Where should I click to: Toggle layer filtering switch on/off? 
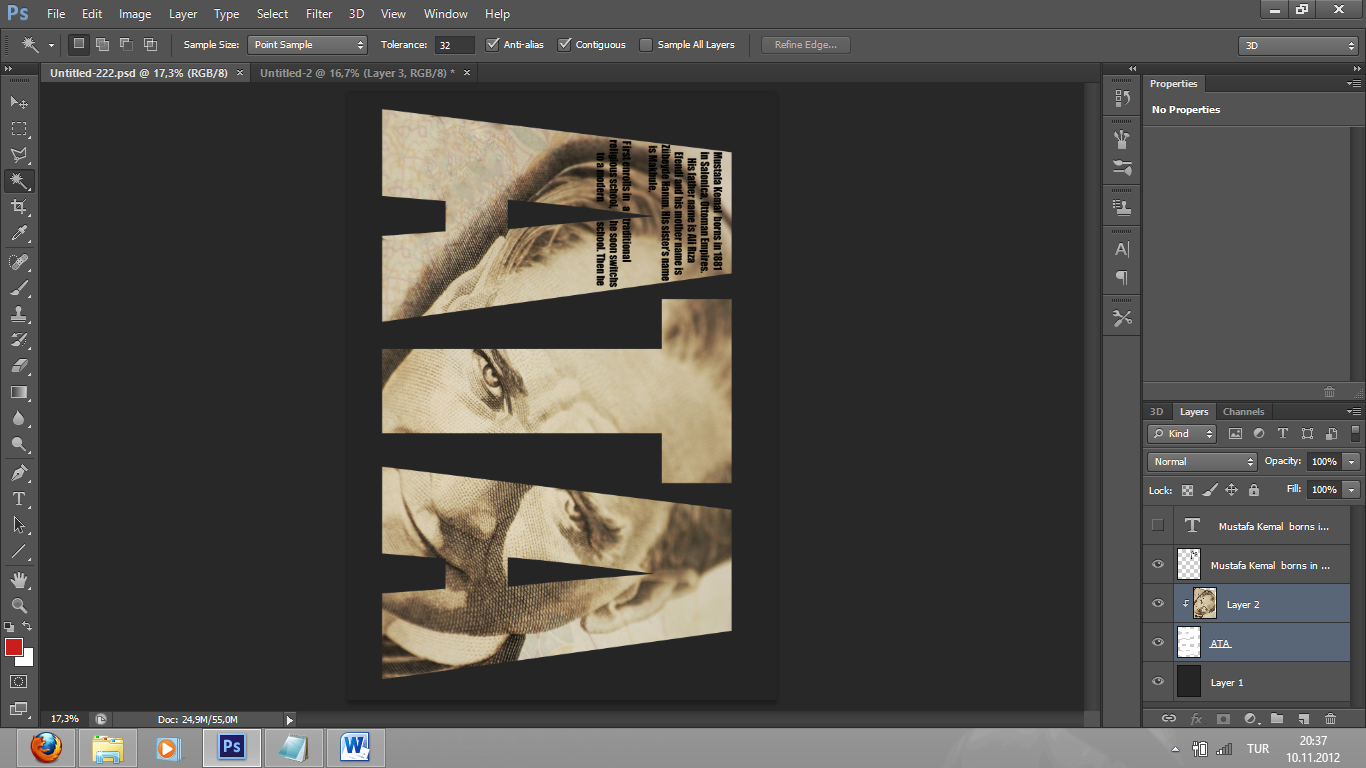pos(1355,433)
